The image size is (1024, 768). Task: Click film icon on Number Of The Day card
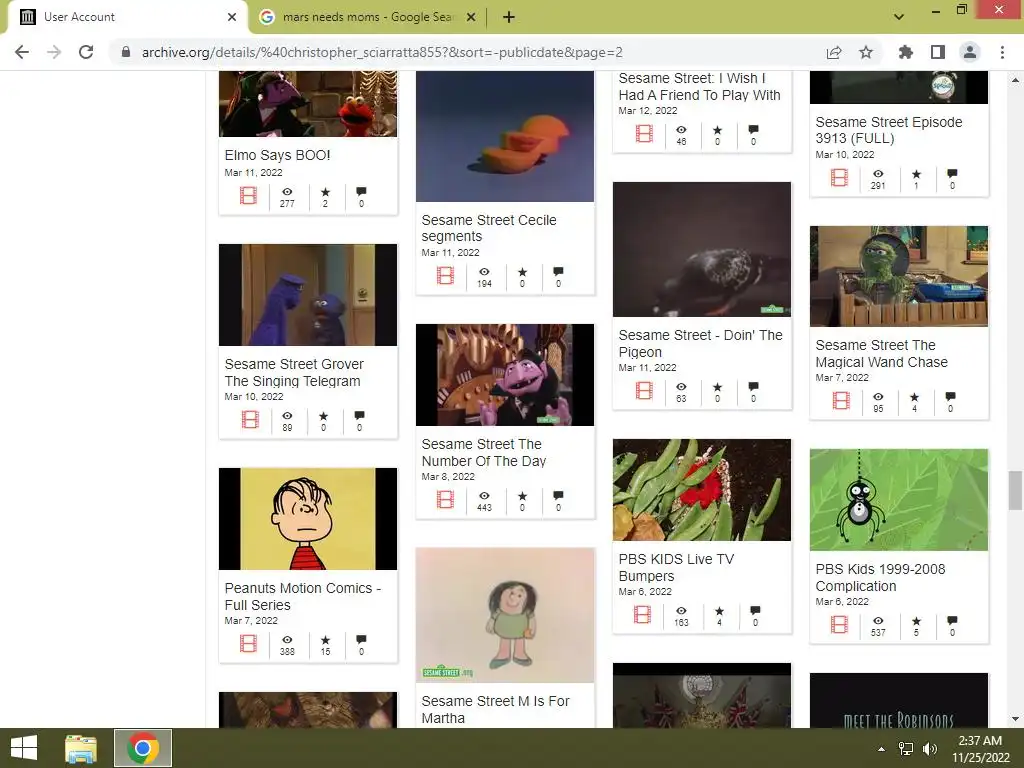tap(445, 500)
